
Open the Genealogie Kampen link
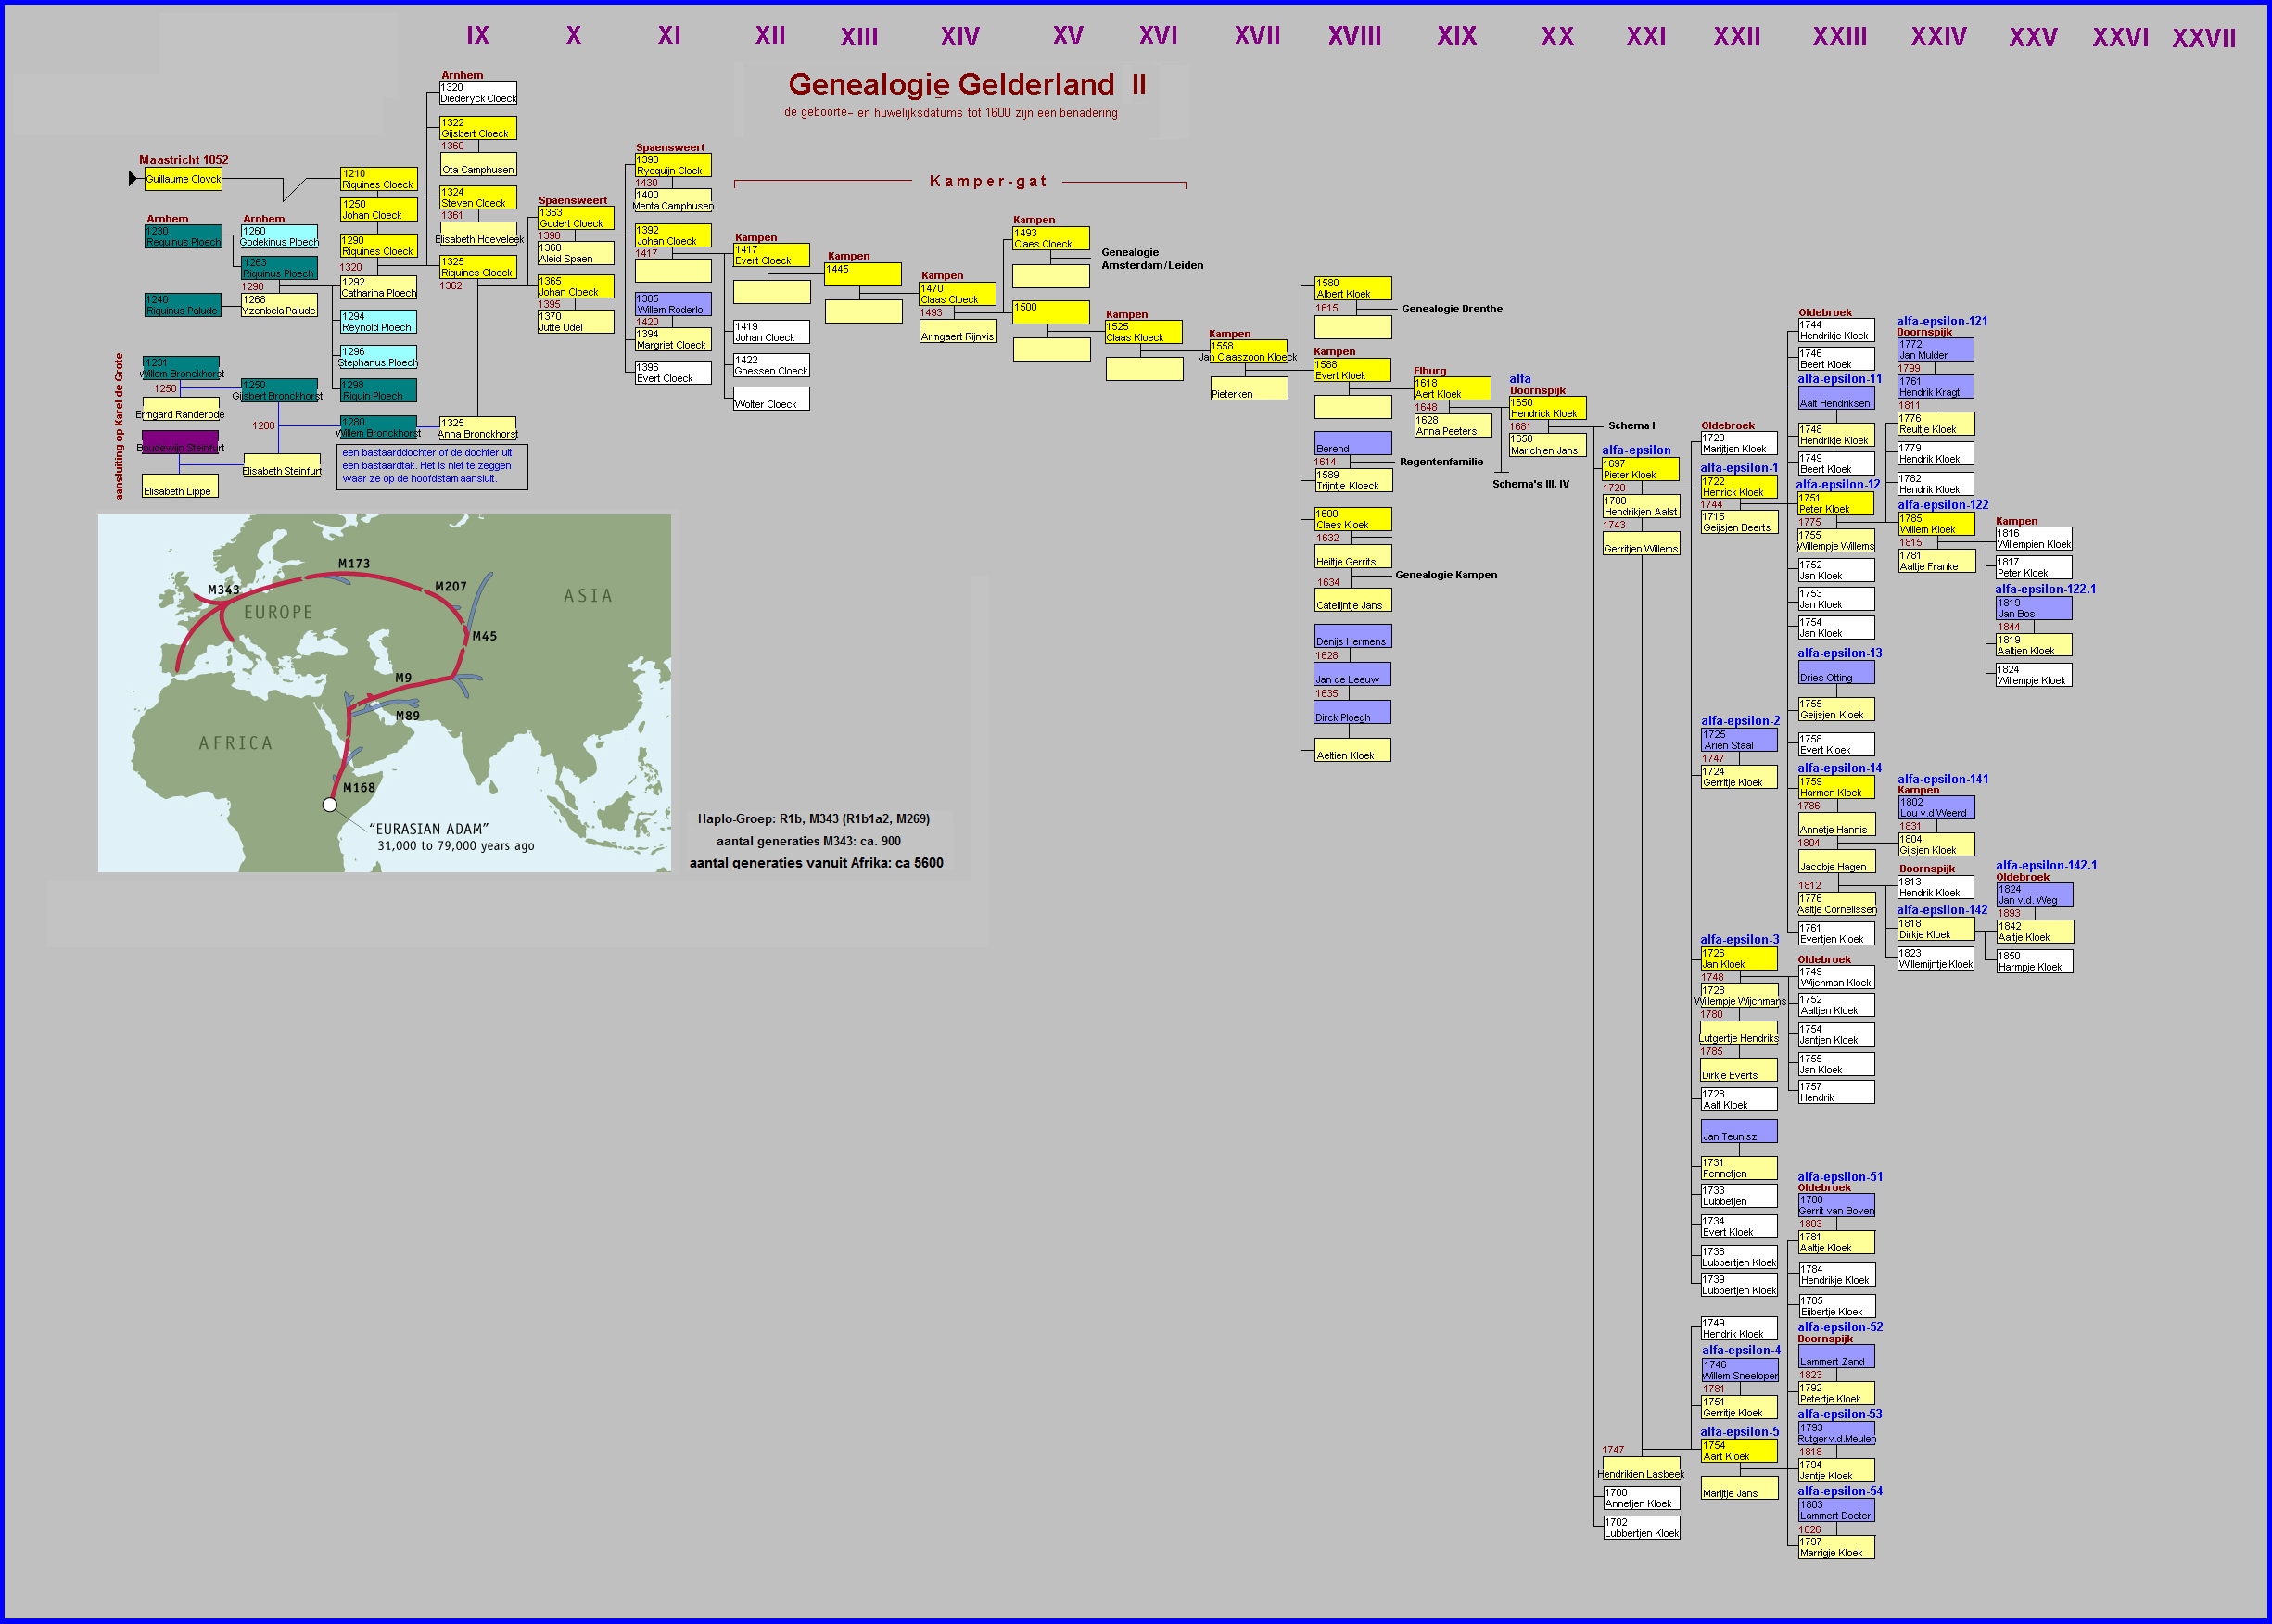tap(1445, 575)
